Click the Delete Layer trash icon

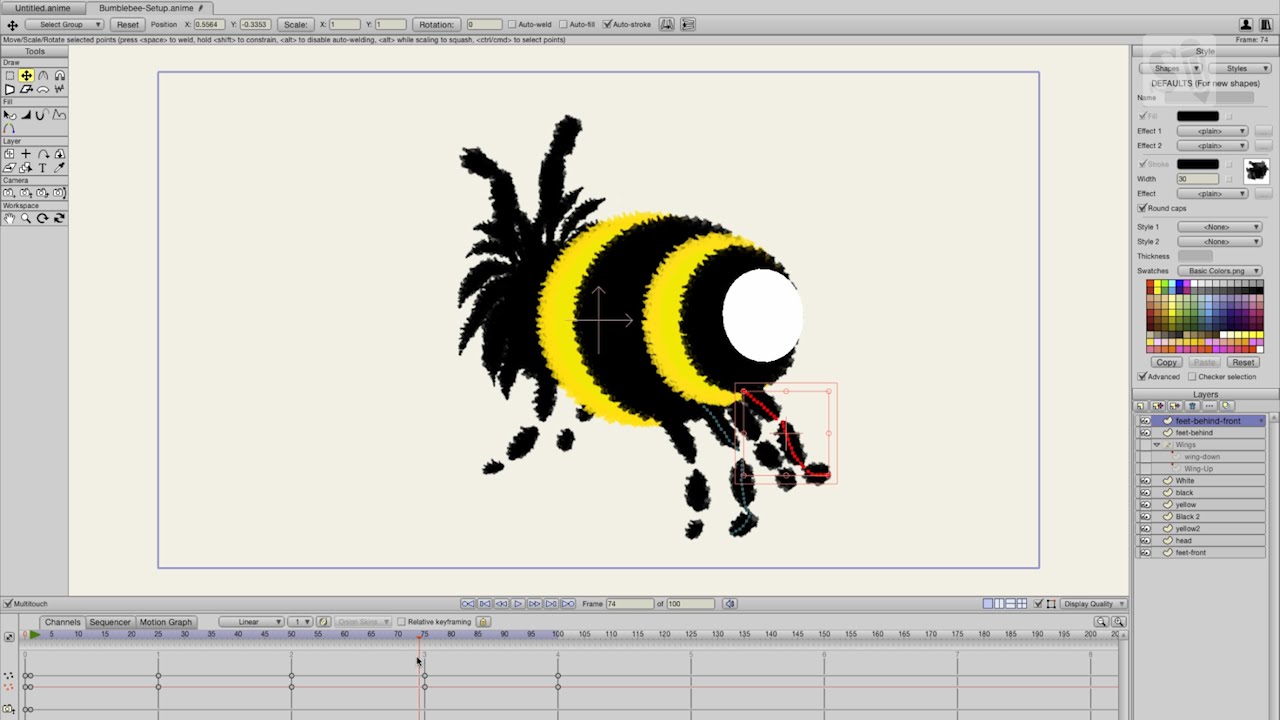[x=1192, y=406]
